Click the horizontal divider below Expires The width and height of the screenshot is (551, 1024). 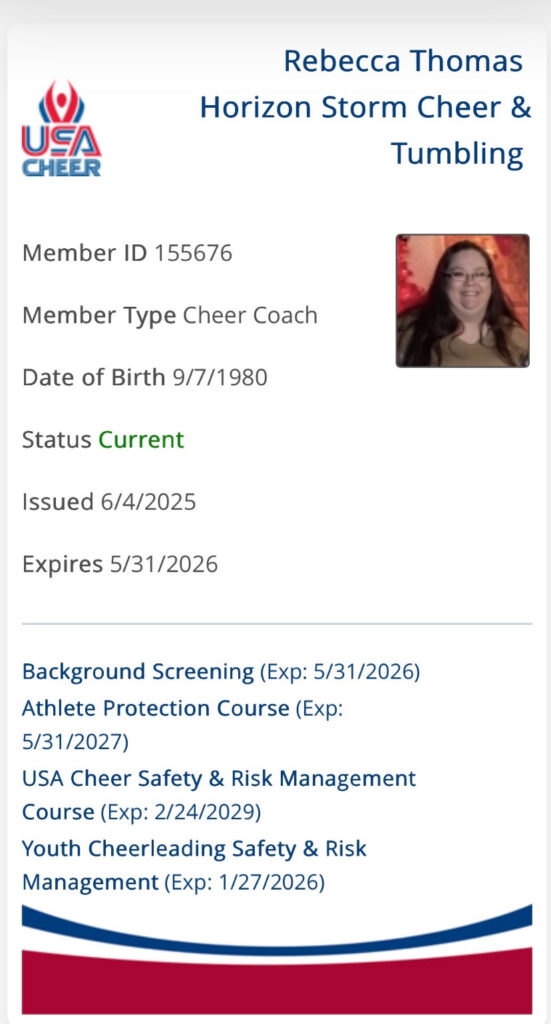[277, 624]
